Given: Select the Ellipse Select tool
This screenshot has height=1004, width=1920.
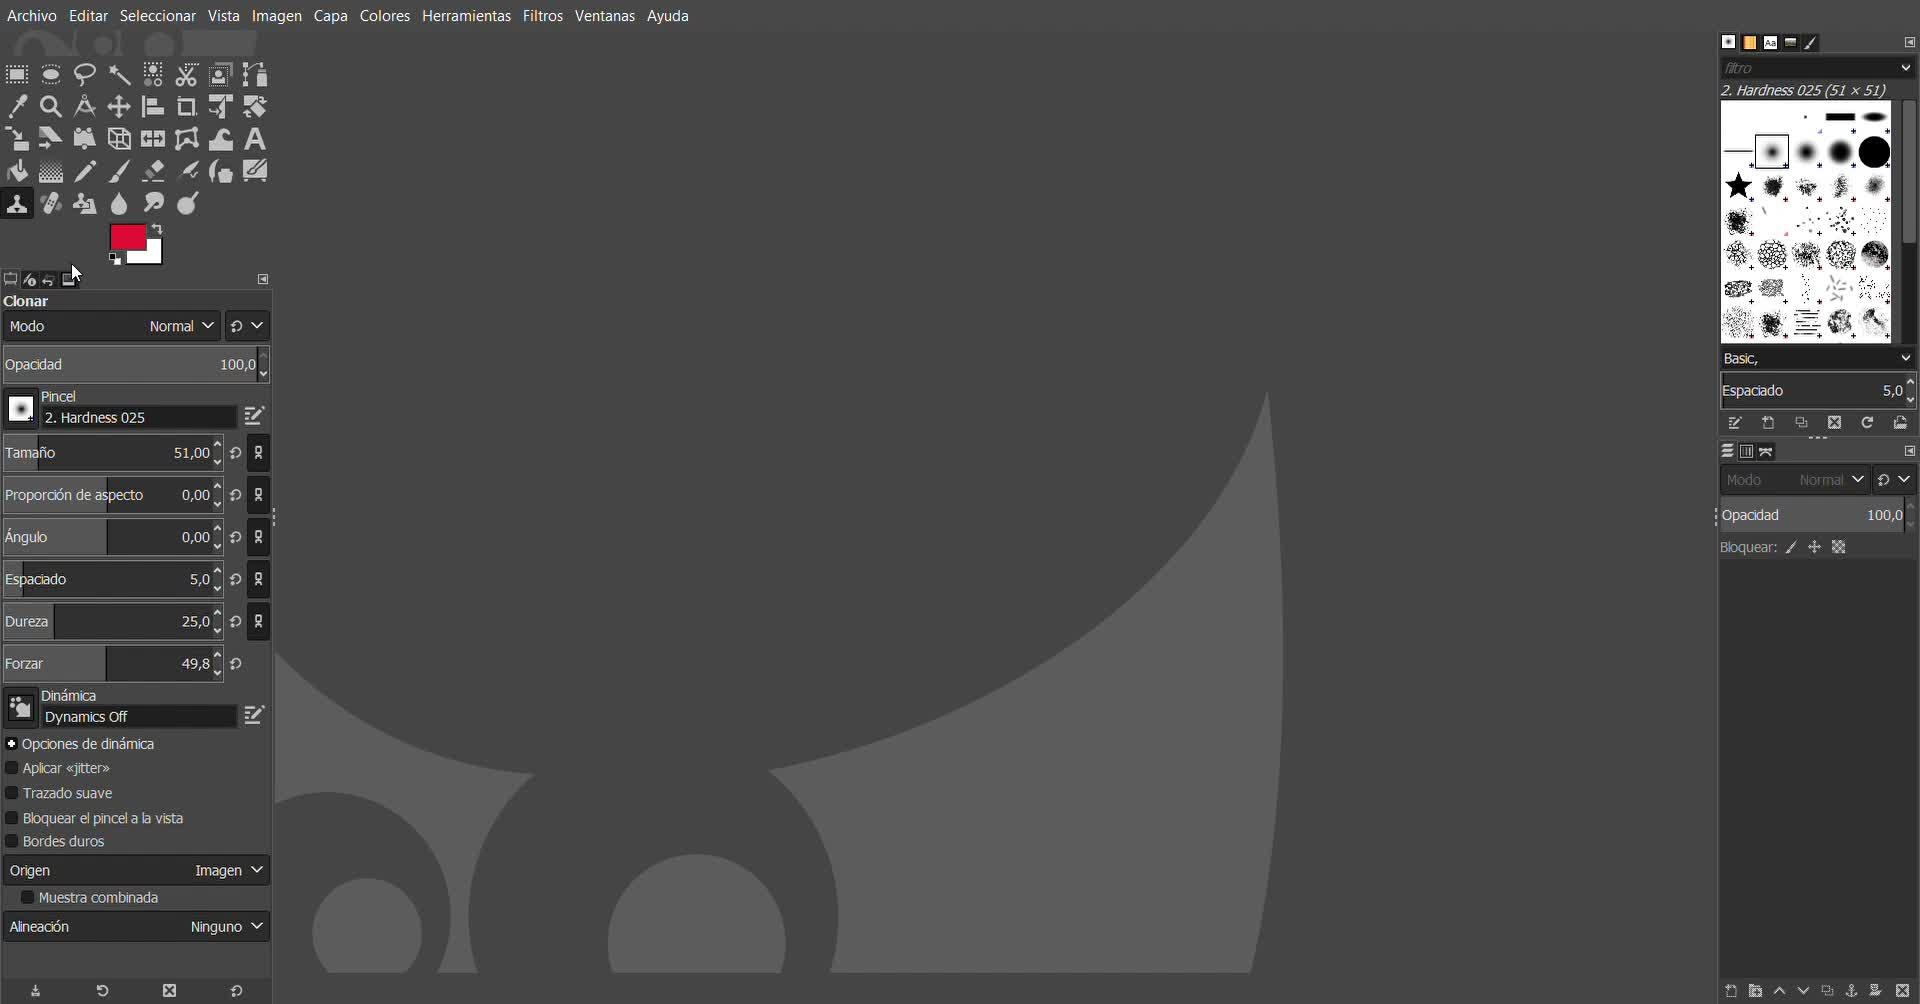Looking at the screenshot, I should [51, 75].
